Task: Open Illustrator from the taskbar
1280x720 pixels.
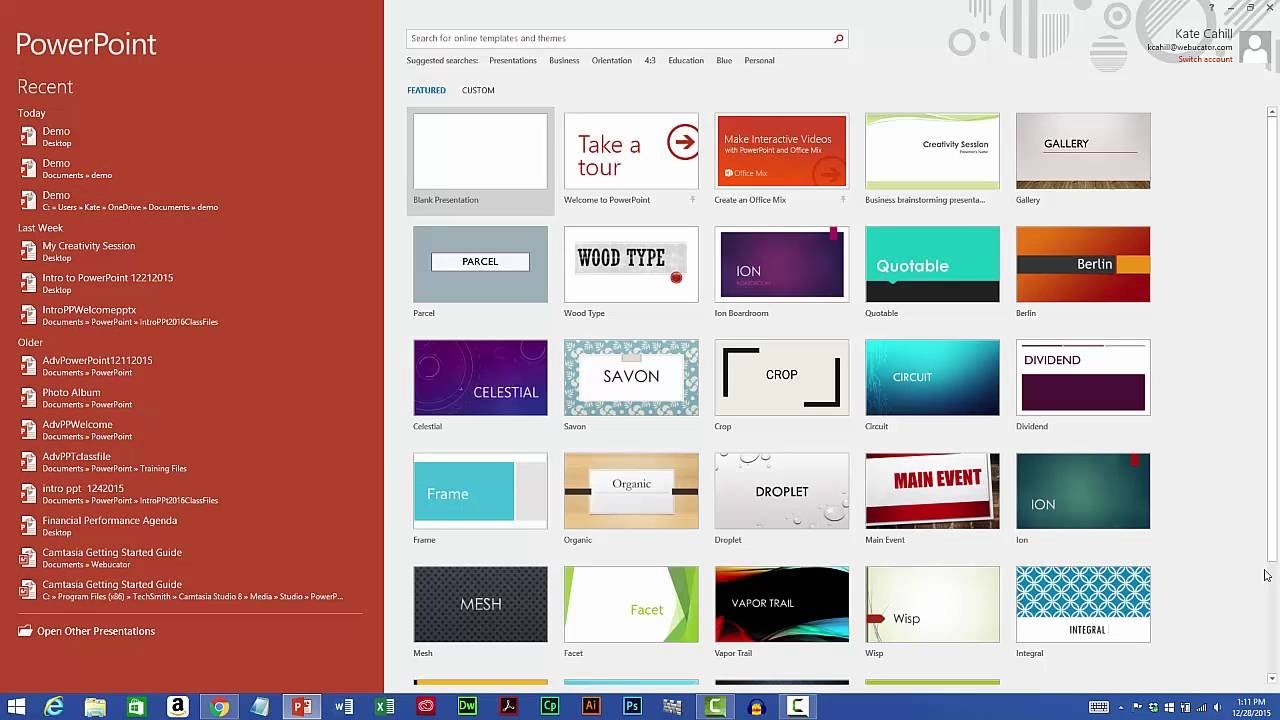Action: (x=591, y=707)
